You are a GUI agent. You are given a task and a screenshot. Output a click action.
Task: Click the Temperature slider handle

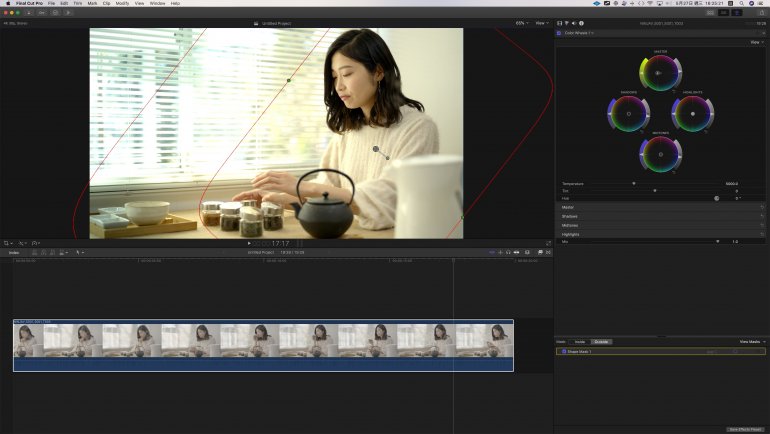[x=633, y=184]
